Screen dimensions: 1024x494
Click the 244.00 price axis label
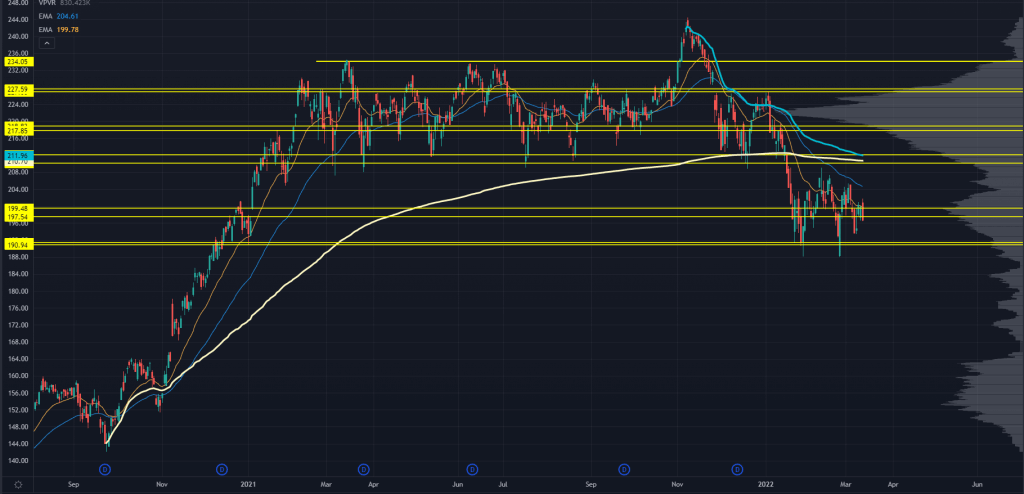(17, 20)
